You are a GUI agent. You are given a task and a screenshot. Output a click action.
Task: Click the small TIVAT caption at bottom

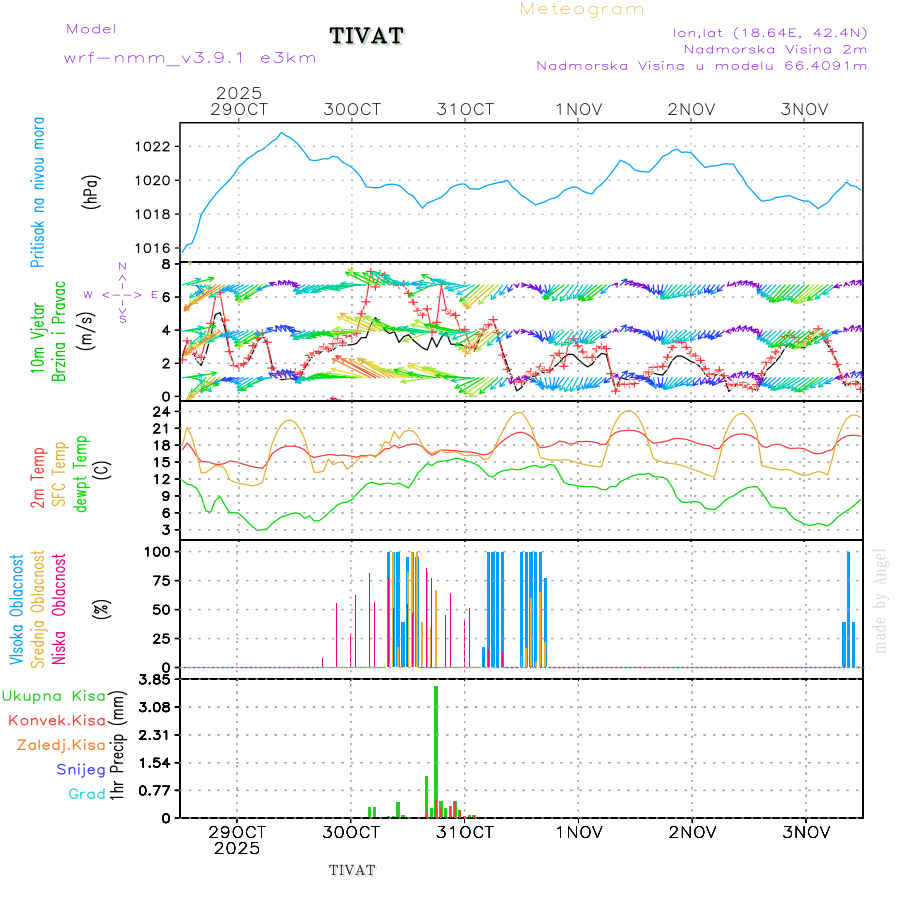[x=352, y=870]
